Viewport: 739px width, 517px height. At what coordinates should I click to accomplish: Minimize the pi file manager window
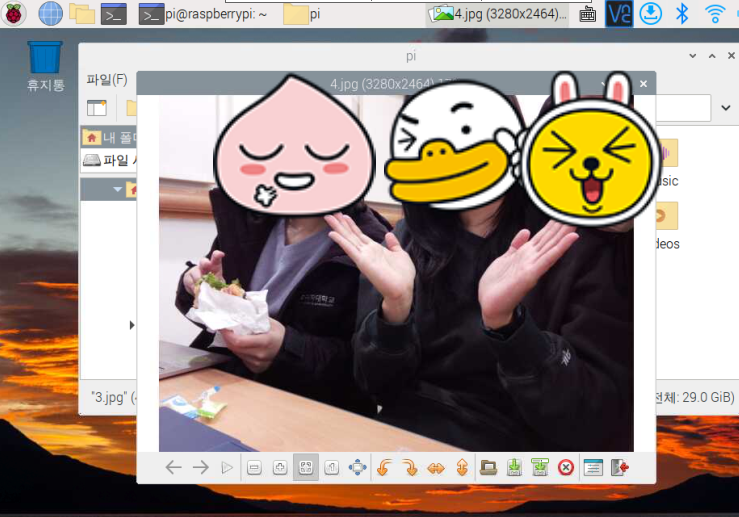click(692, 56)
